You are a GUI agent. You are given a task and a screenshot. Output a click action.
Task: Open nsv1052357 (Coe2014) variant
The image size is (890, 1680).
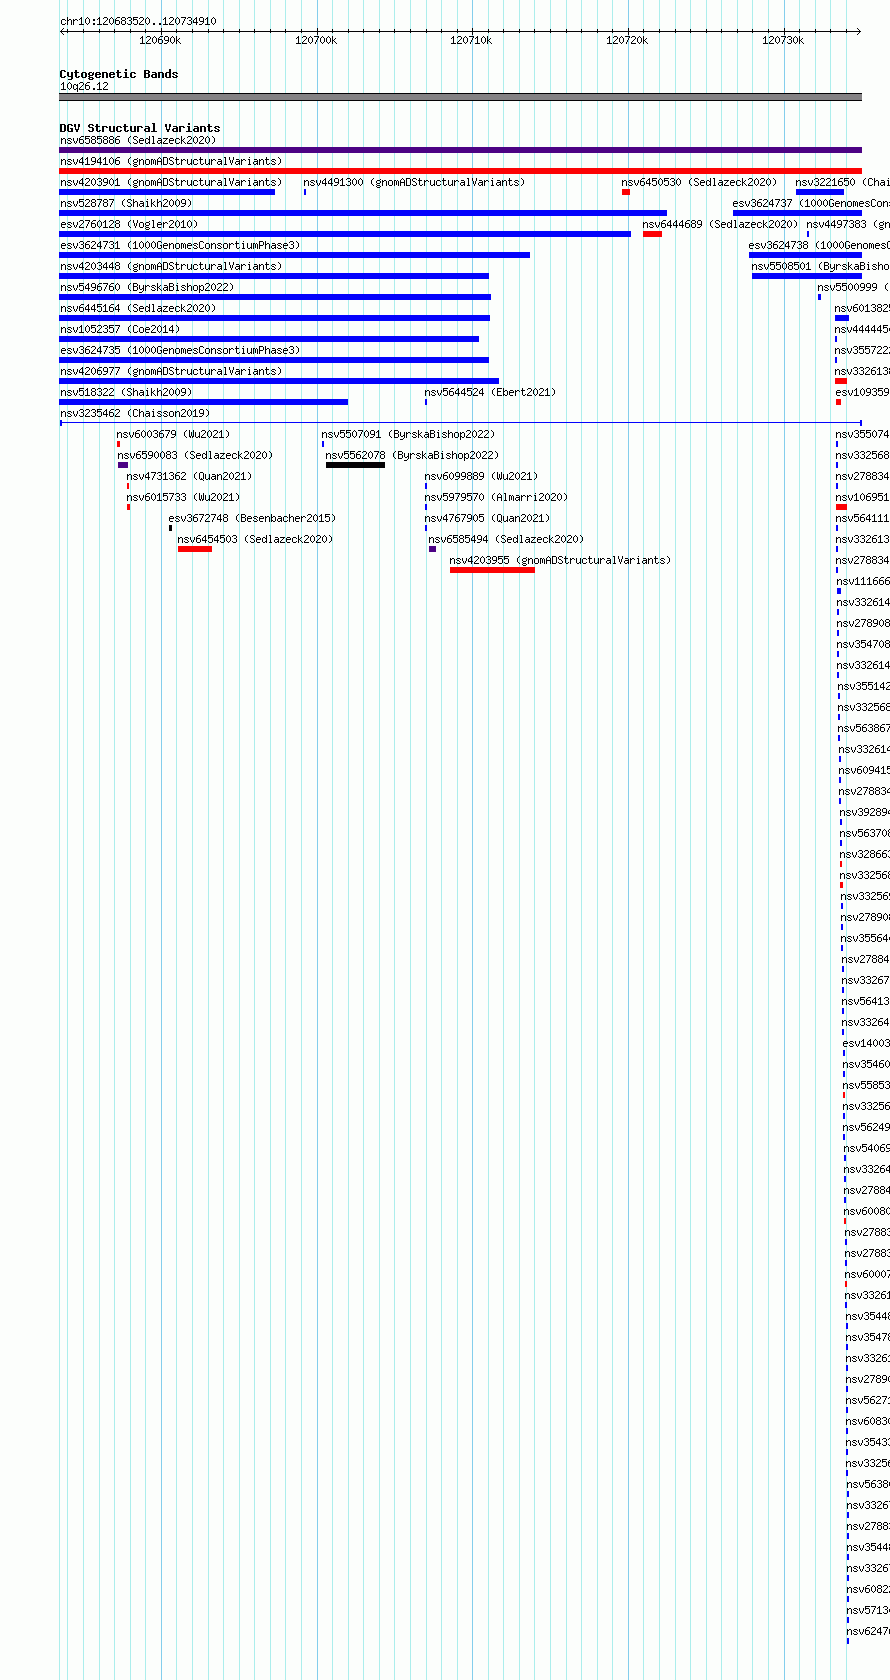120,329
